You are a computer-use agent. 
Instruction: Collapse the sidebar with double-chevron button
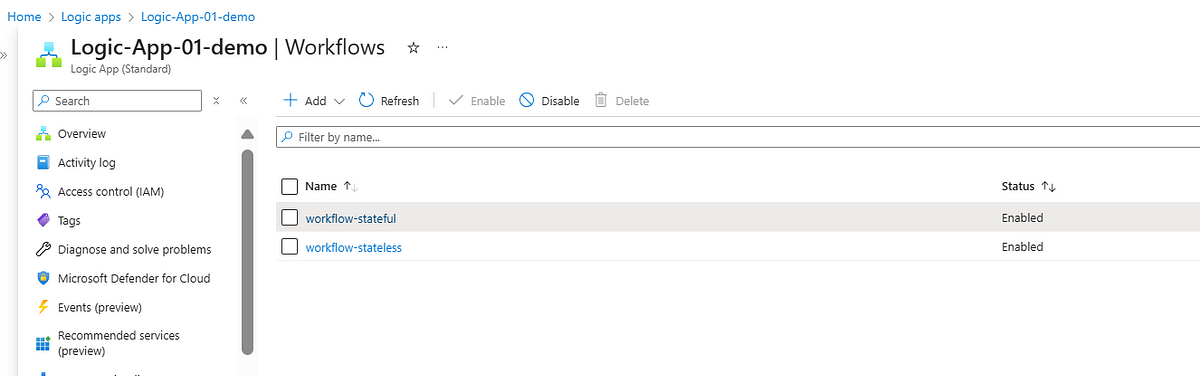tap(243, 101)
